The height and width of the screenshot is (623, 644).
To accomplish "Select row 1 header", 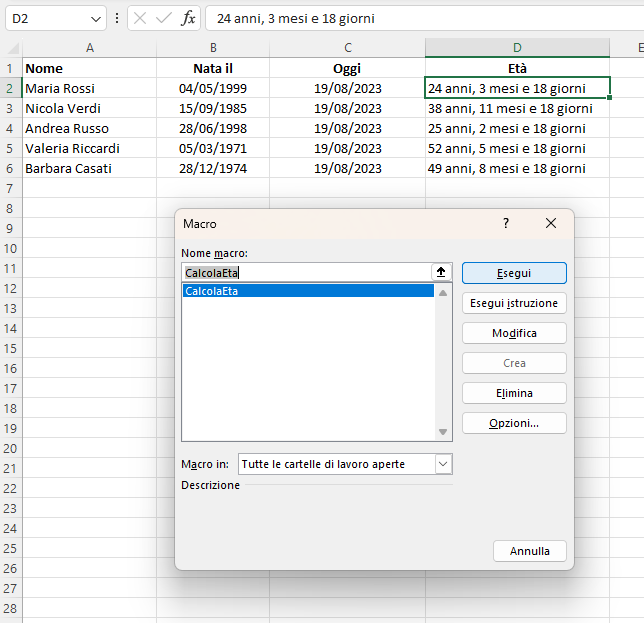I will coord(10,69).
